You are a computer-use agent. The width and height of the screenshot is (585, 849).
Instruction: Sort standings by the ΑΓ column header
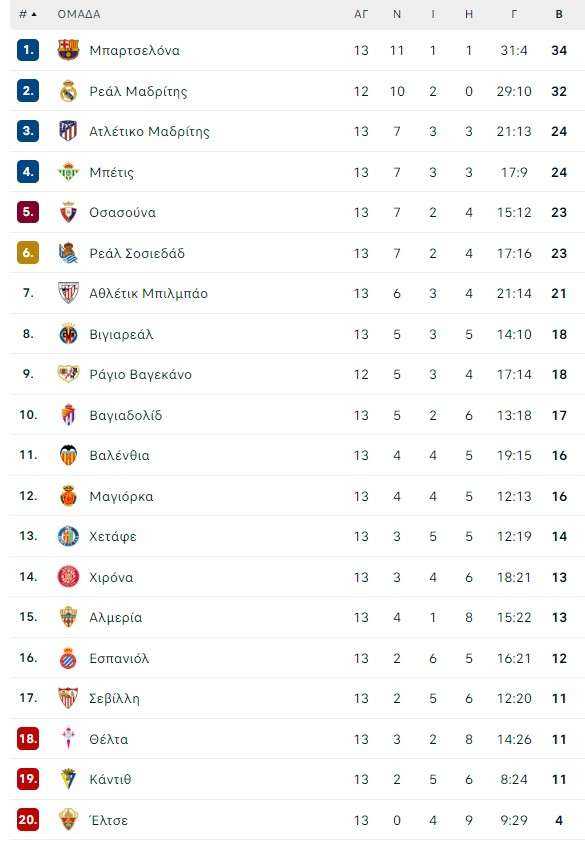point(361,15)
